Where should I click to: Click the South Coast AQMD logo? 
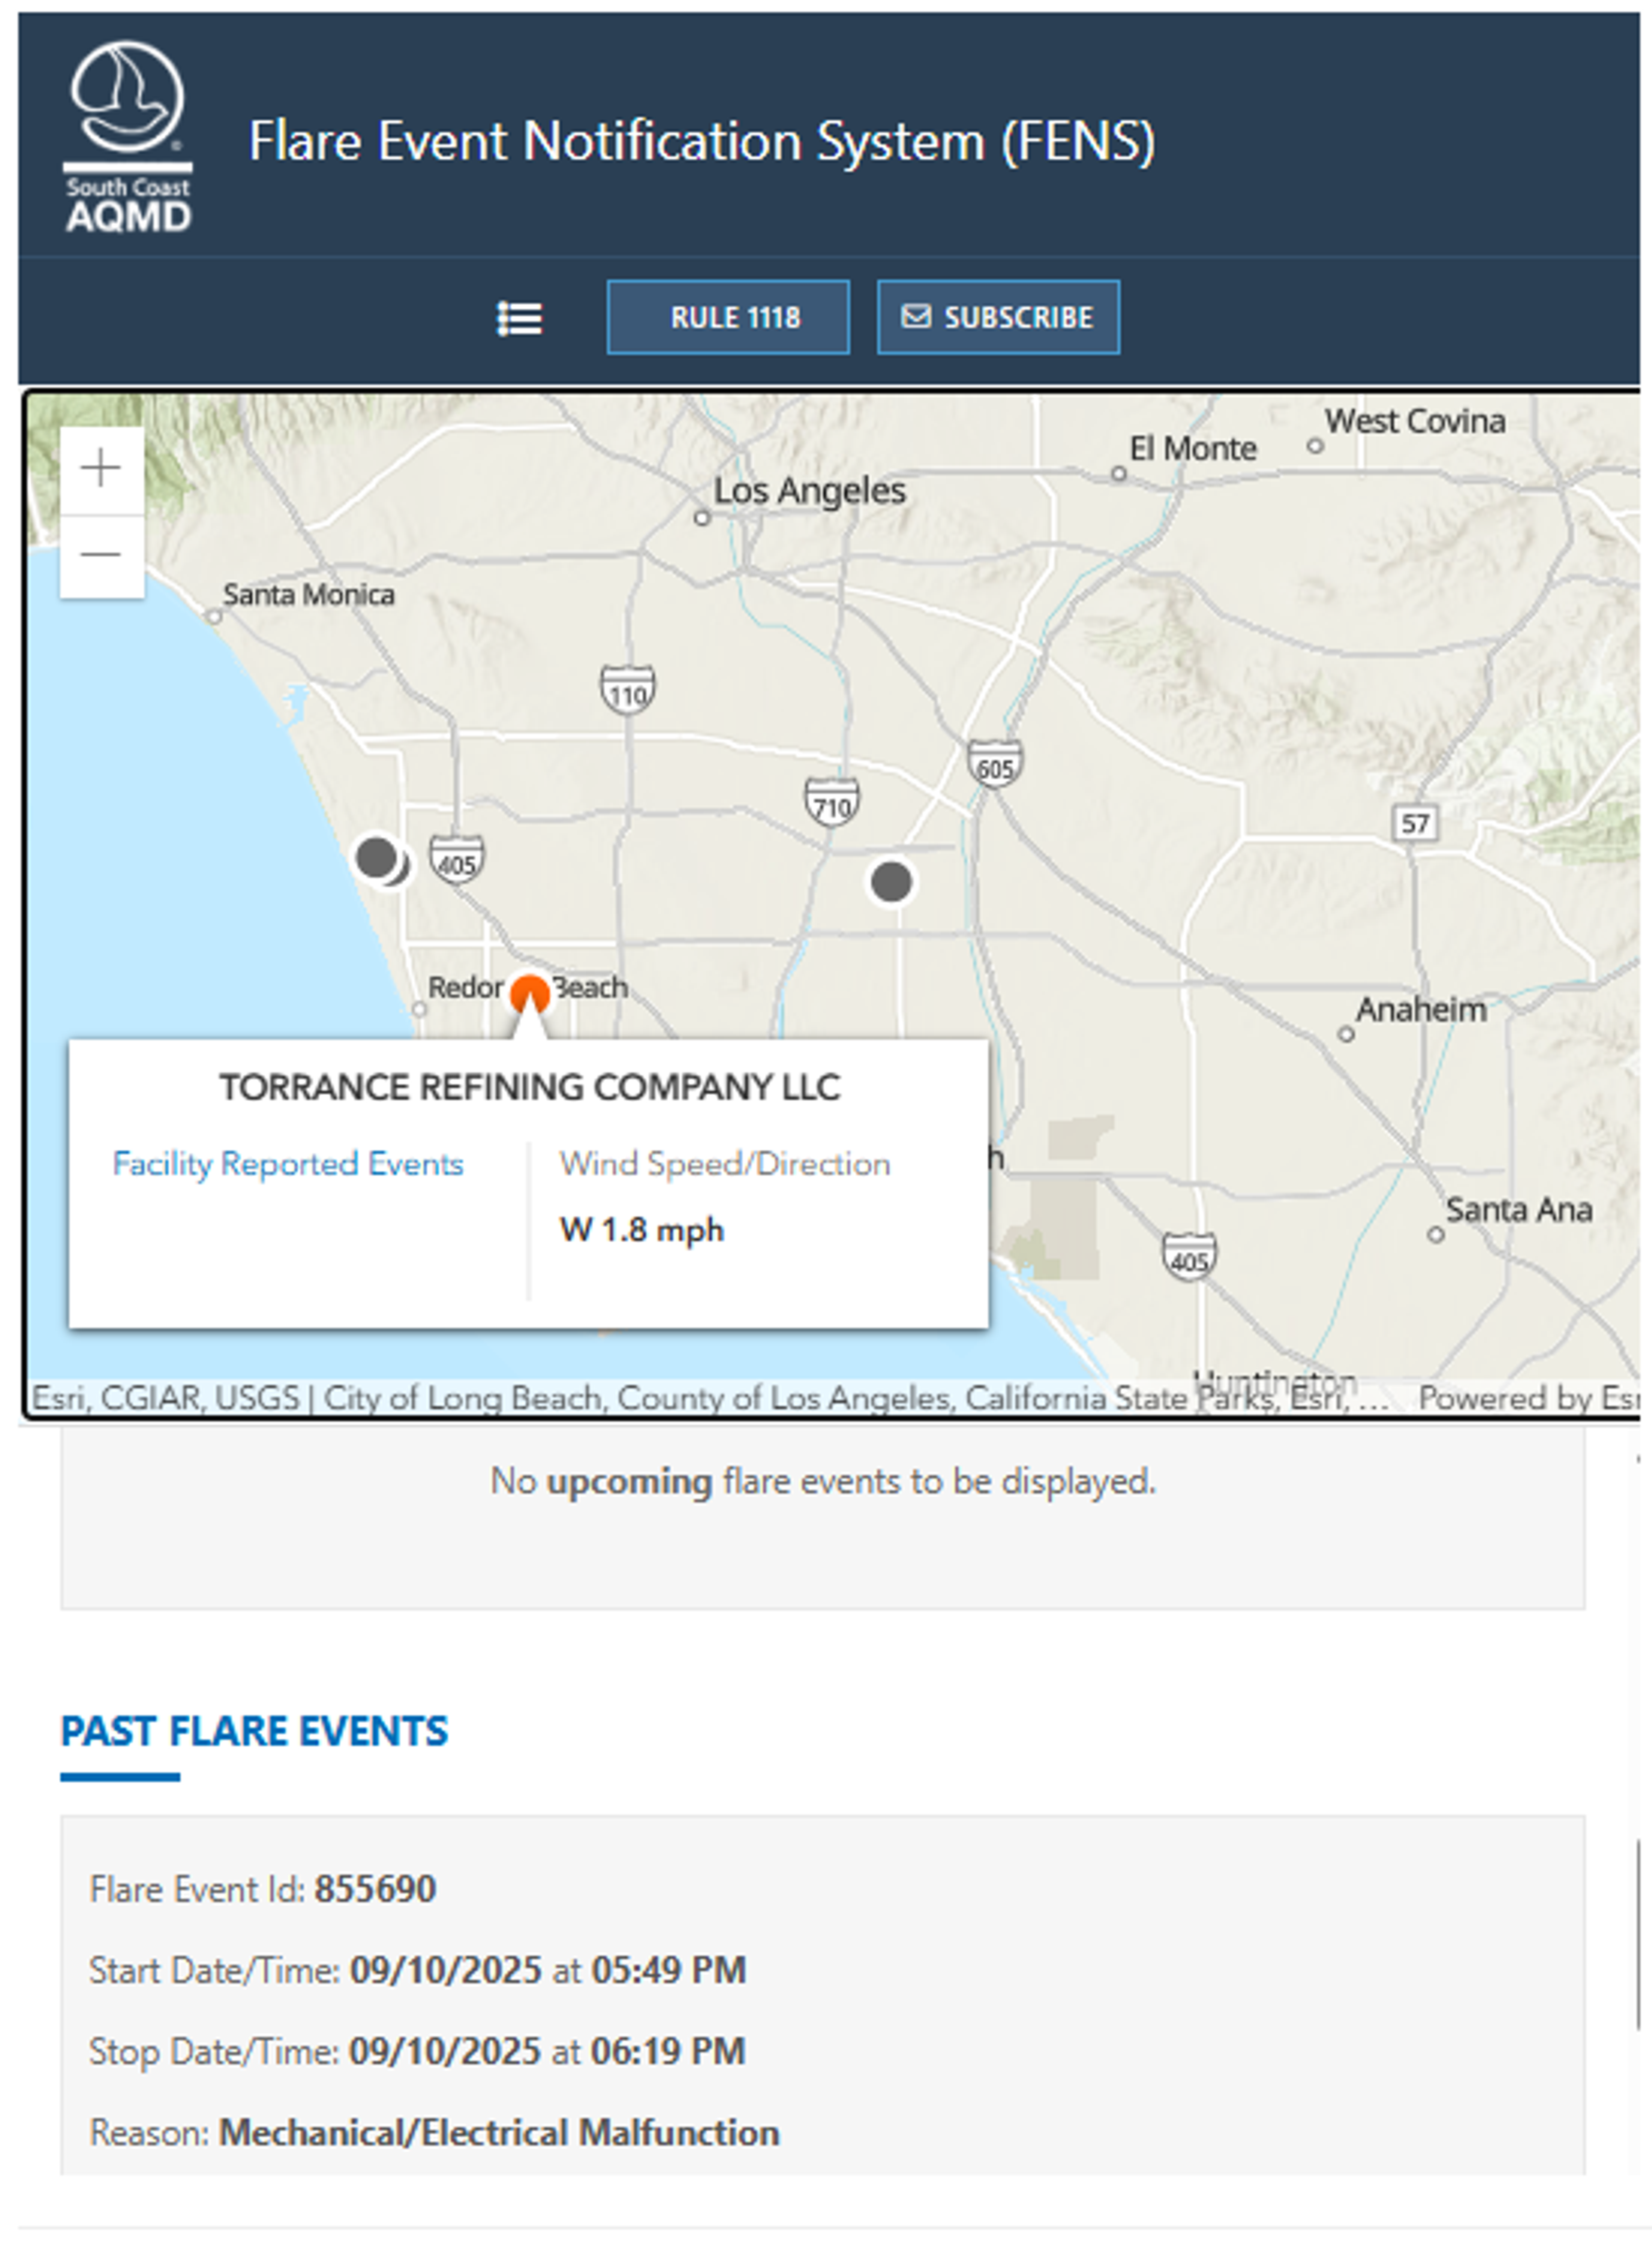pos(128,137)
